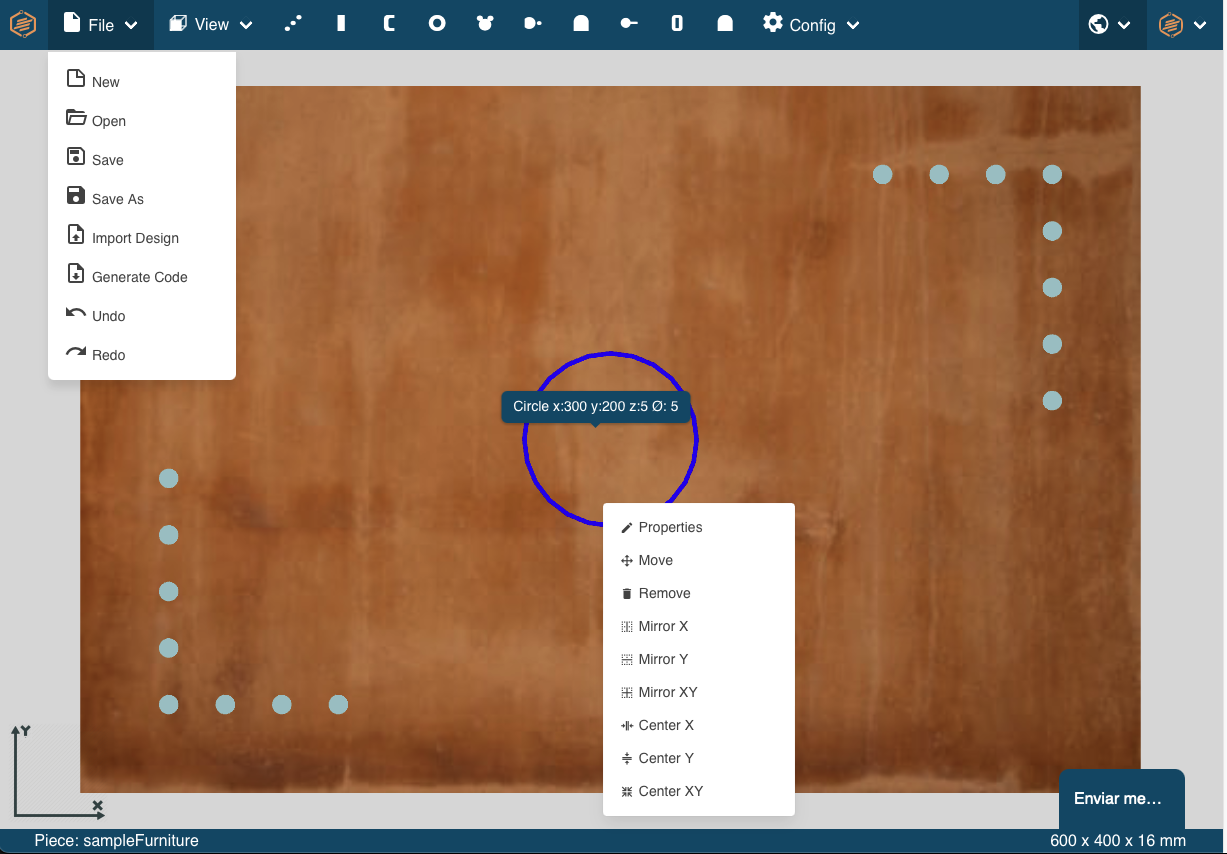The height and width of the screenshot is (854, 1227).
Task: Open the View dropdown menu
Action: pos(210,25)
